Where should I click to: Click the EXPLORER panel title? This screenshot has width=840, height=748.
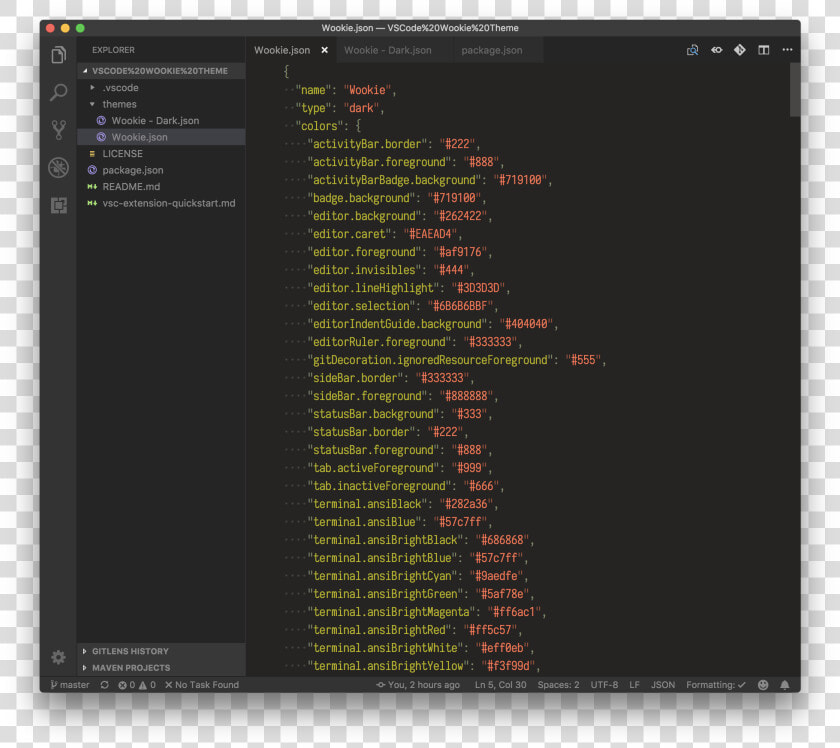pos(113,50)
